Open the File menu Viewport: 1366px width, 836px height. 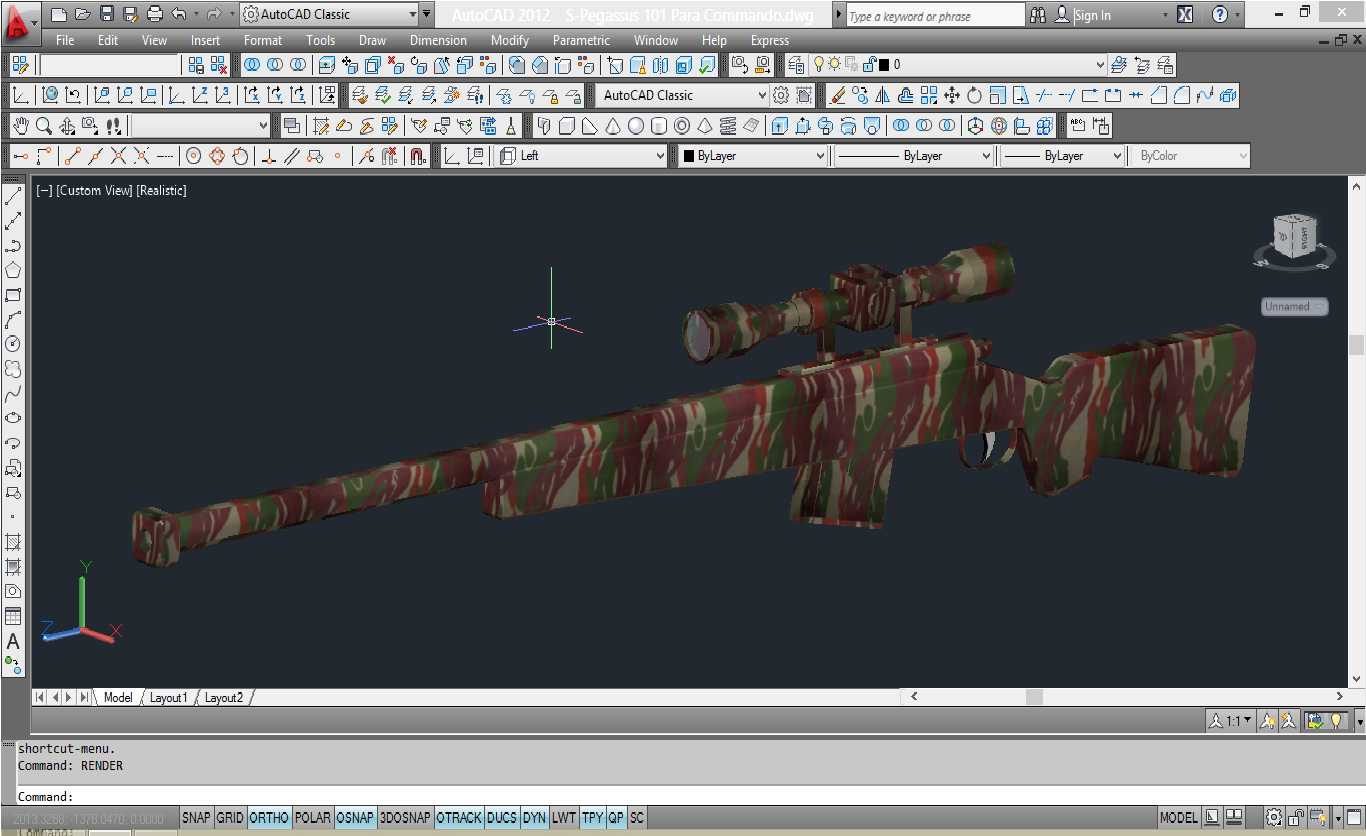[x=65, y=41]
